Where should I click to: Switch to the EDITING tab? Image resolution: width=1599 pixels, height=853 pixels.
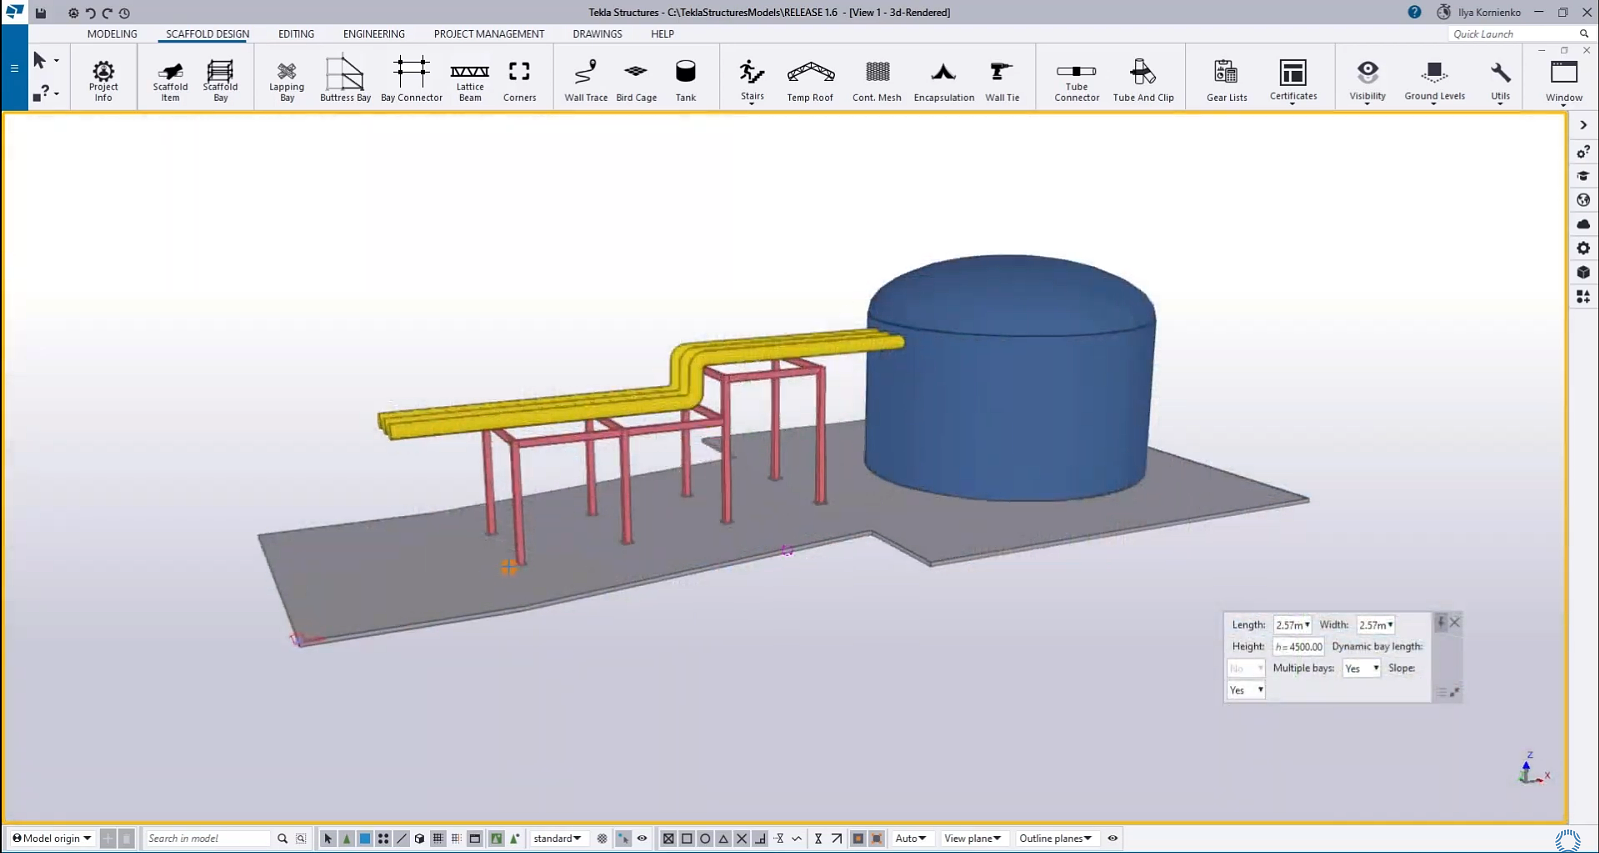tap(296, 34)
